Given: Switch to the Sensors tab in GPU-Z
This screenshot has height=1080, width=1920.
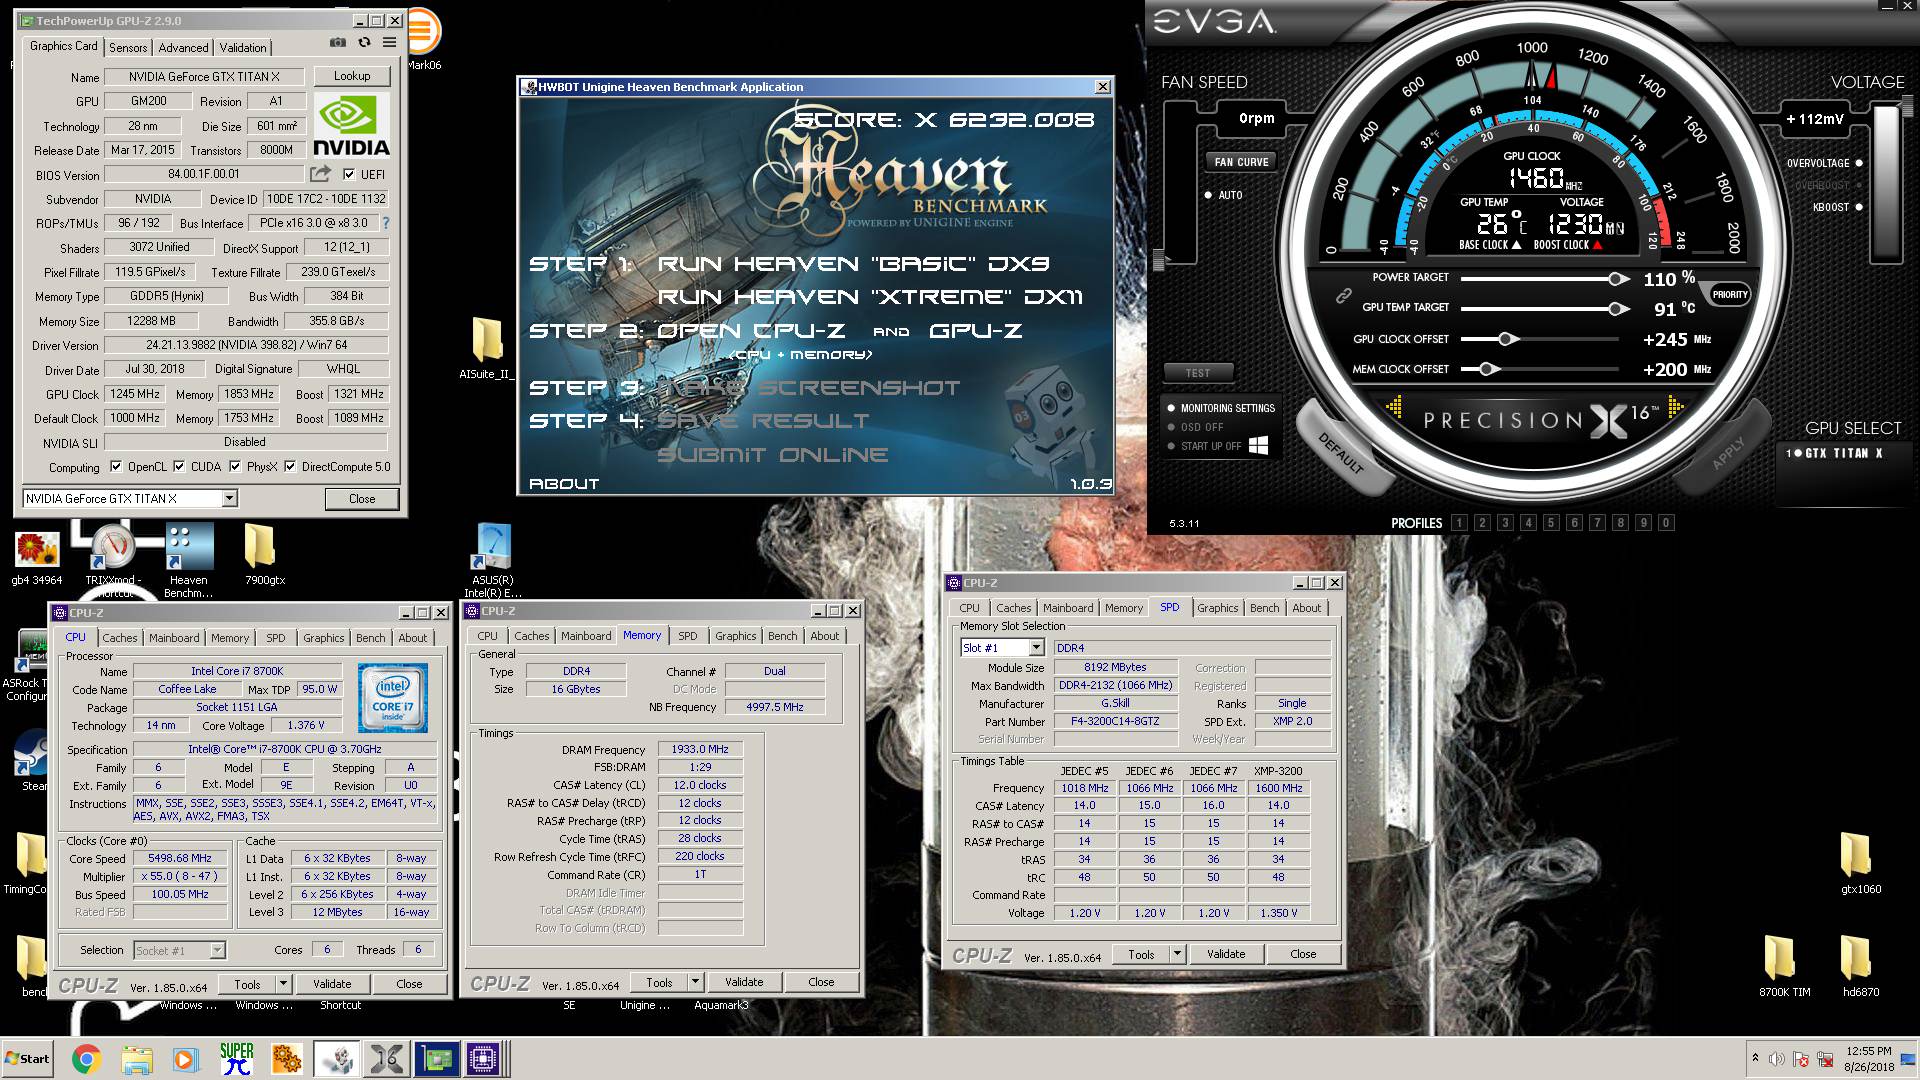Looking at the screenshot, I should [x=128, y=47].
